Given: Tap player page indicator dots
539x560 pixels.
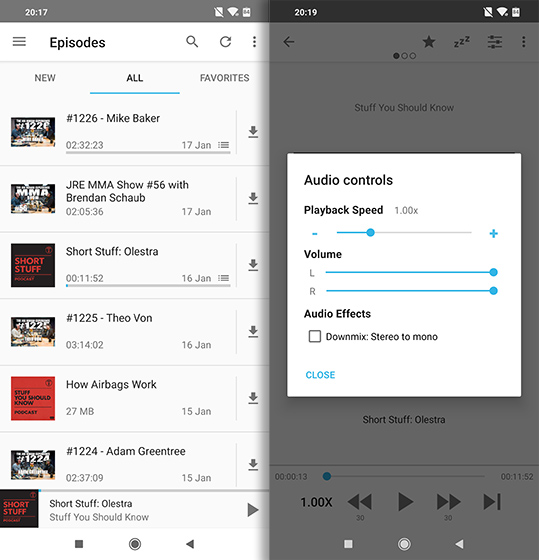Looking at the screenshot, I should [x=404, y=56].
